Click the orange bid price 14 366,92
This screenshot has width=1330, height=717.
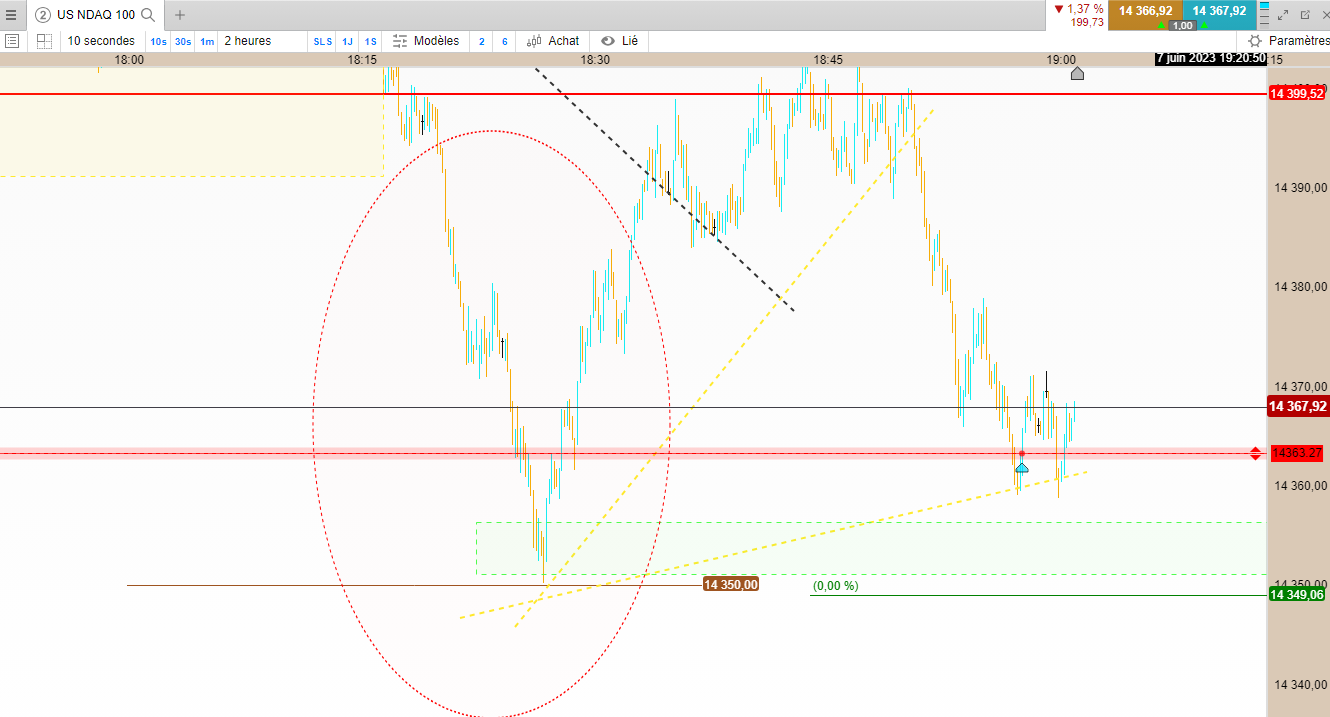[1146, 11]
